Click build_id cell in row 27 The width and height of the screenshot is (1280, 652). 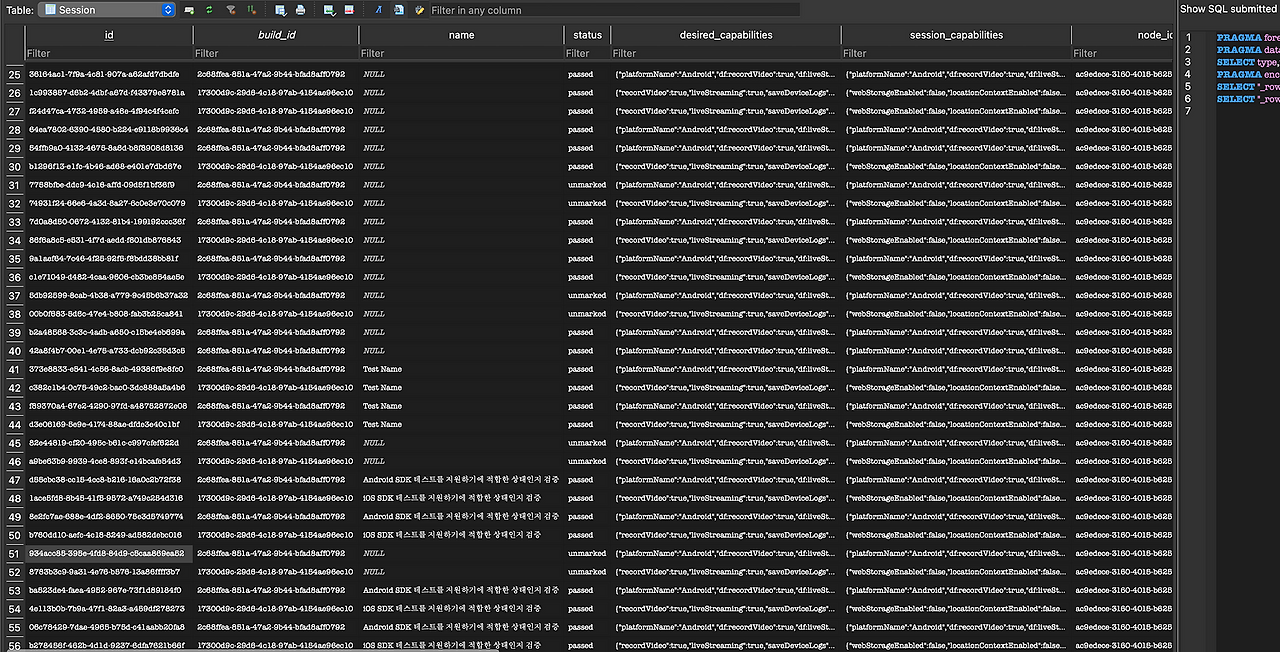276,111
